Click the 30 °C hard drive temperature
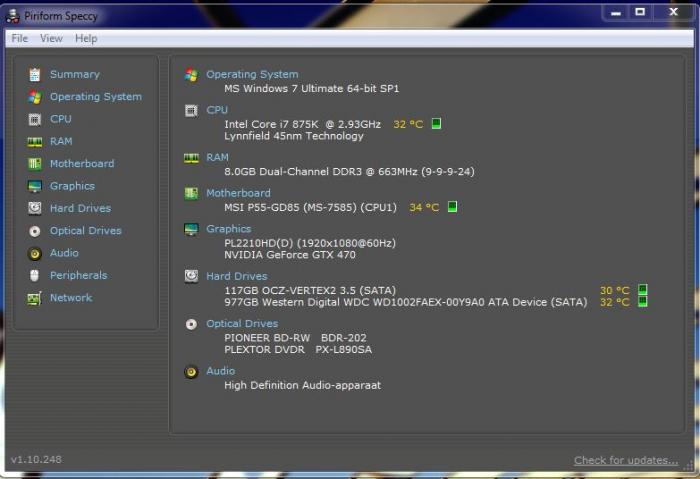This screenshot has width=700, height=479. (x=615, y=291)
